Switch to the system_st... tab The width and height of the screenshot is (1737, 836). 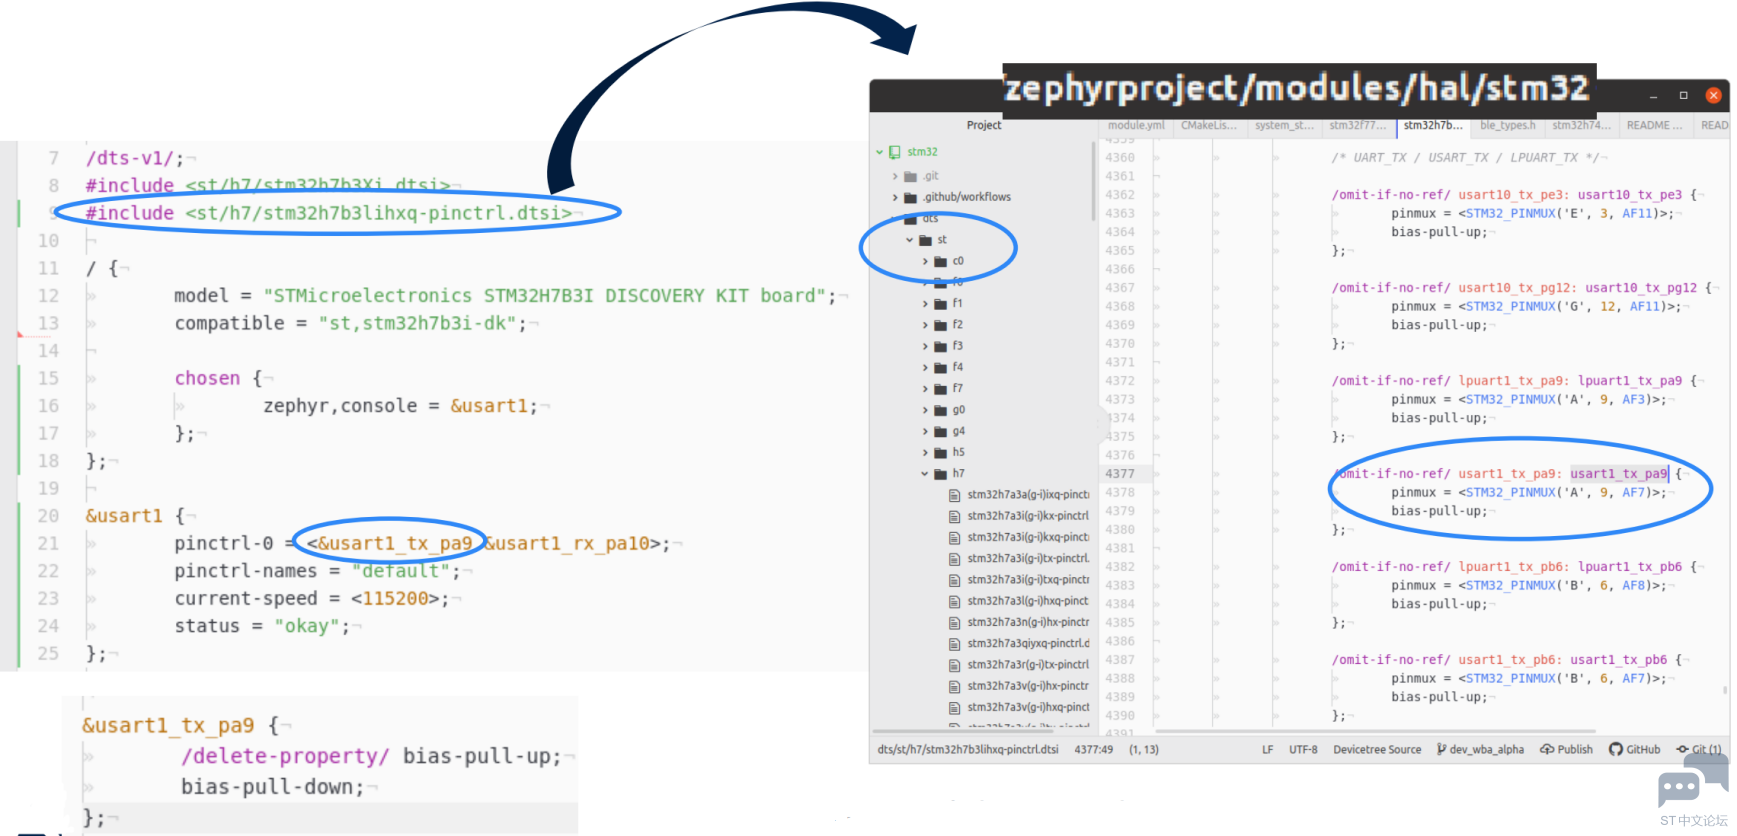[x=1284, y=125]
